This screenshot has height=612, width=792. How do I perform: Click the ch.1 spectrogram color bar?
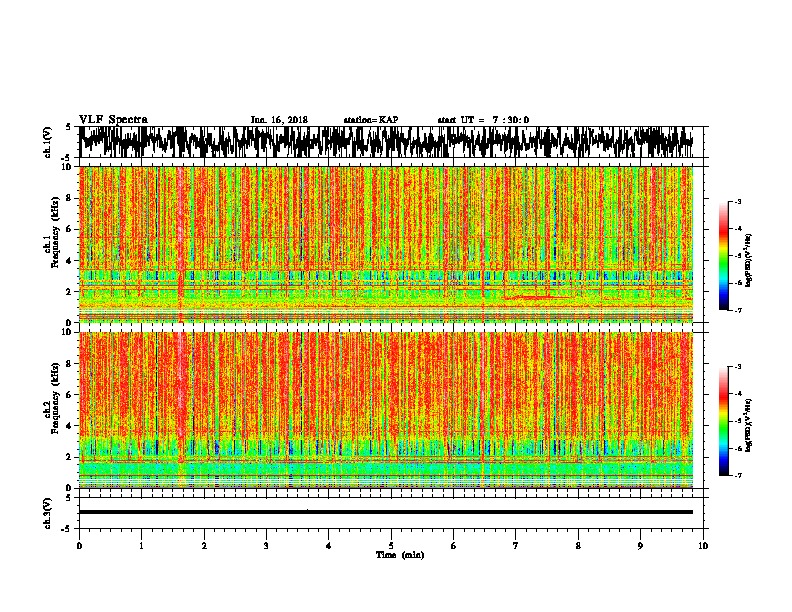pos(723,256)
